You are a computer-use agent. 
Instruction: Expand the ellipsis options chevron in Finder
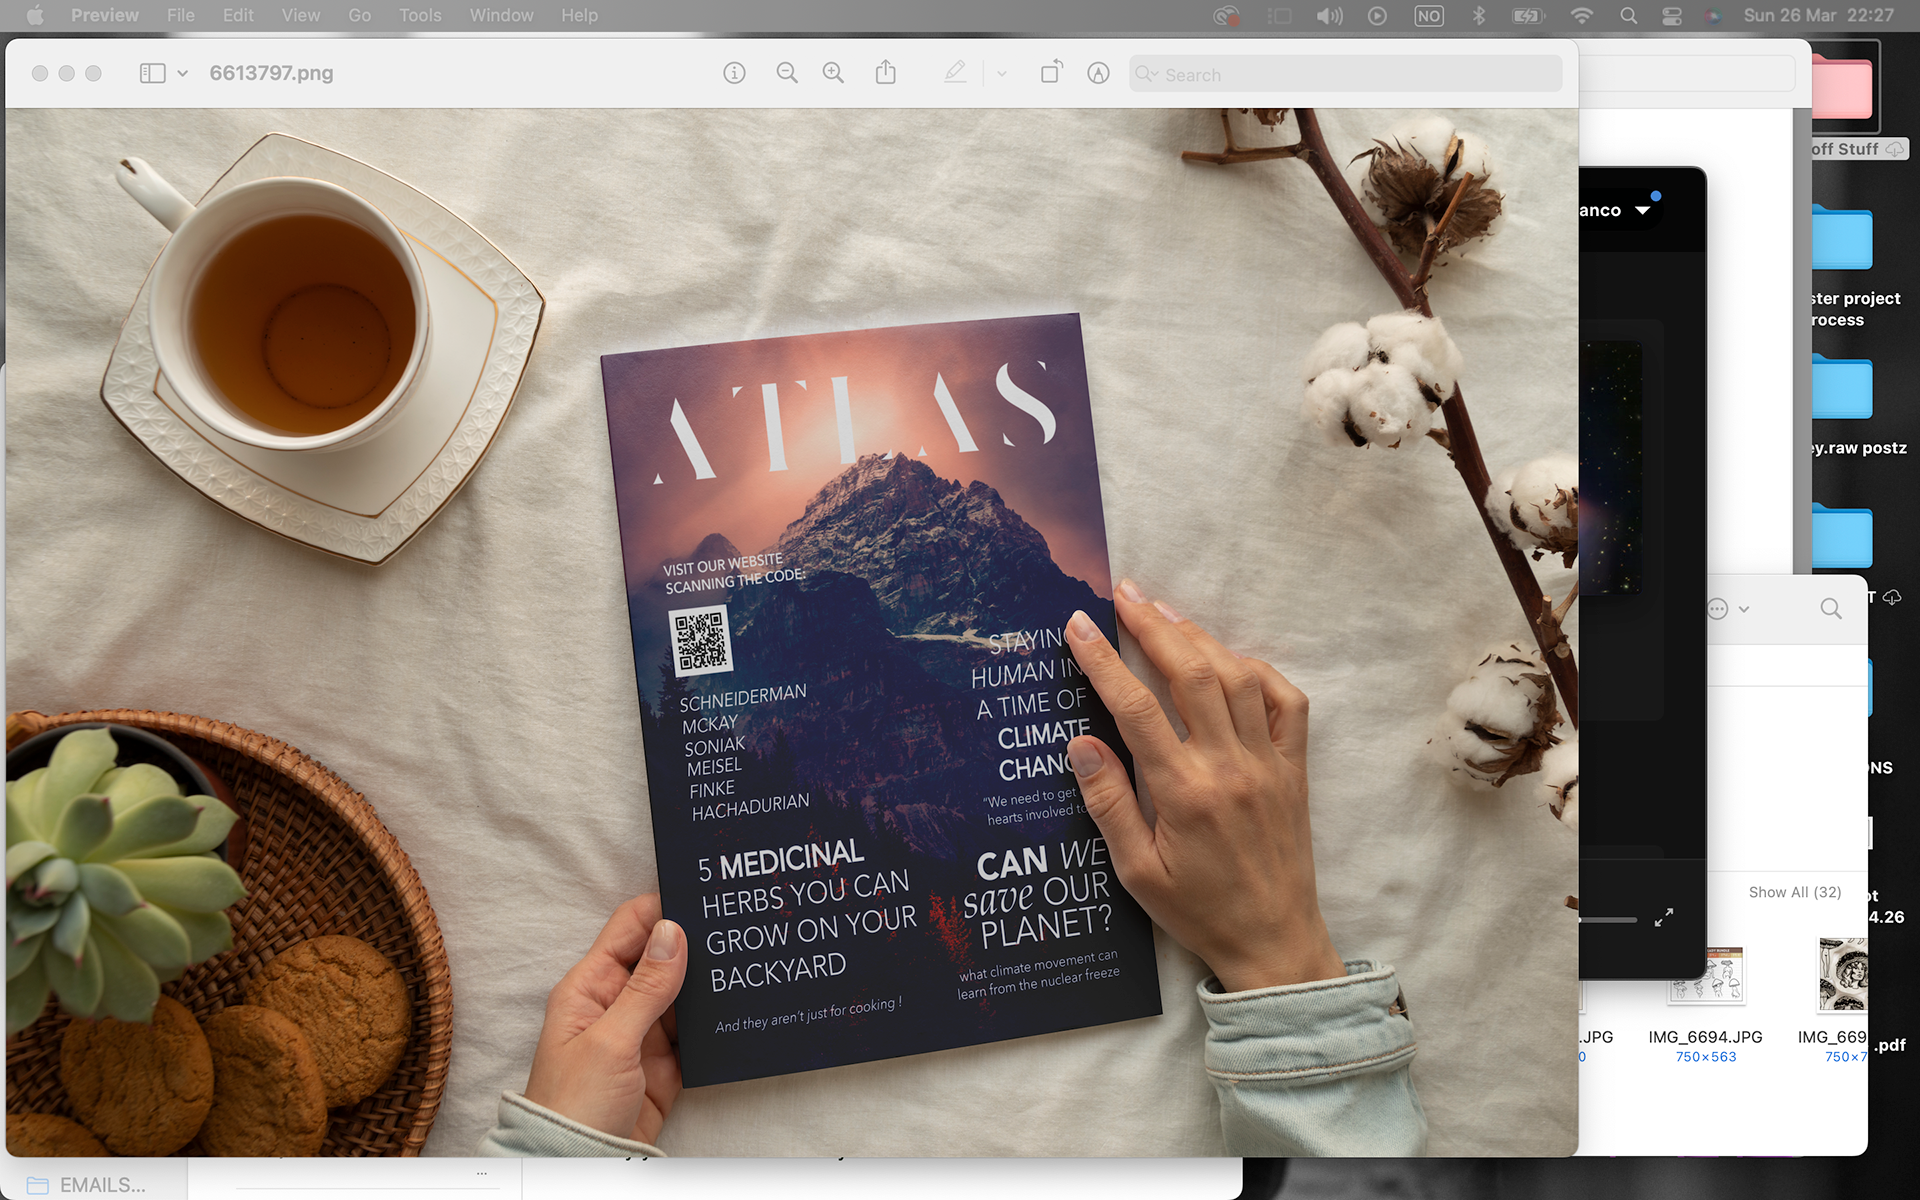point(1744,609)
